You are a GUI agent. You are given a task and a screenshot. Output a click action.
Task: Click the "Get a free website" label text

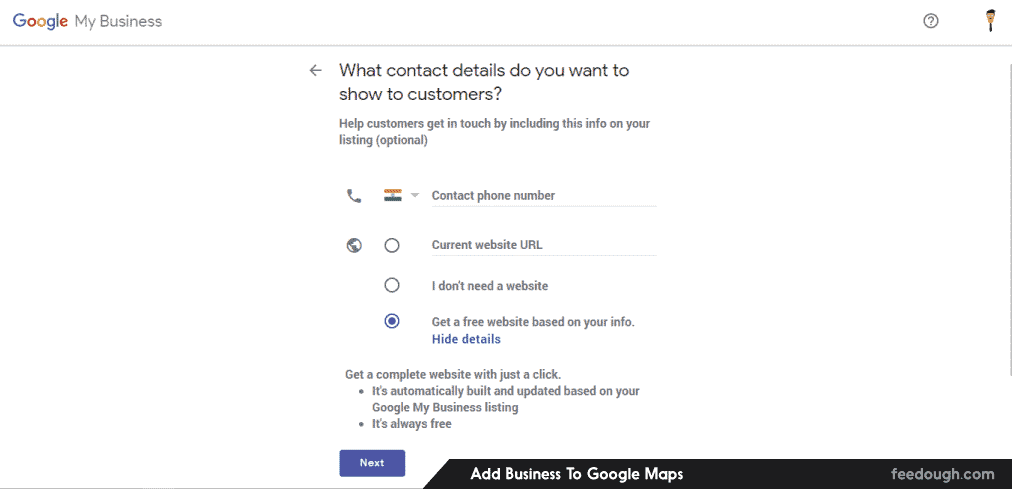coord(533,322)
